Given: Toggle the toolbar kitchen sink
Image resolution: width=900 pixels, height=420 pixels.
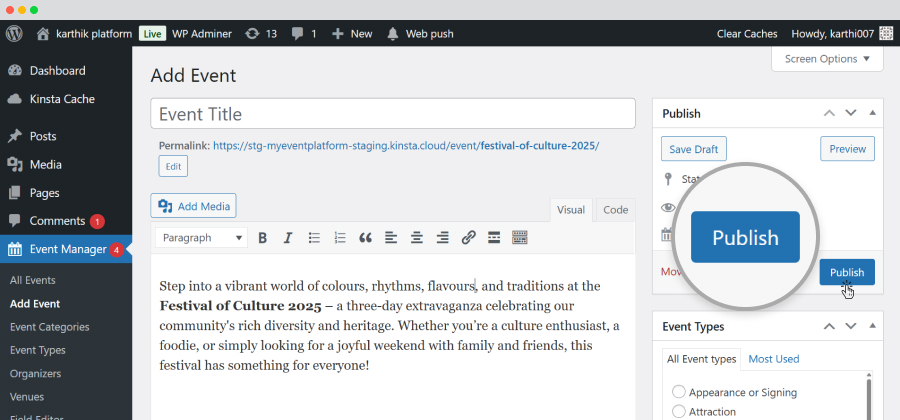Looking at the screenshot, I should coord(519,238).
